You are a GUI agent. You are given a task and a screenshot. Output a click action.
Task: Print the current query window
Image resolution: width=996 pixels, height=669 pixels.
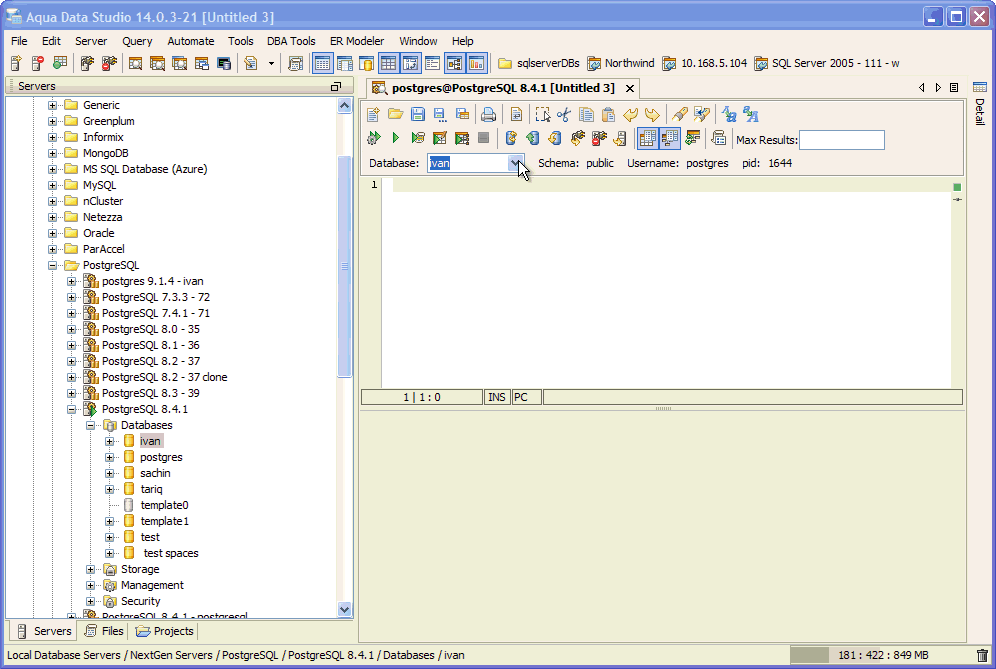[x=488, y=114]
